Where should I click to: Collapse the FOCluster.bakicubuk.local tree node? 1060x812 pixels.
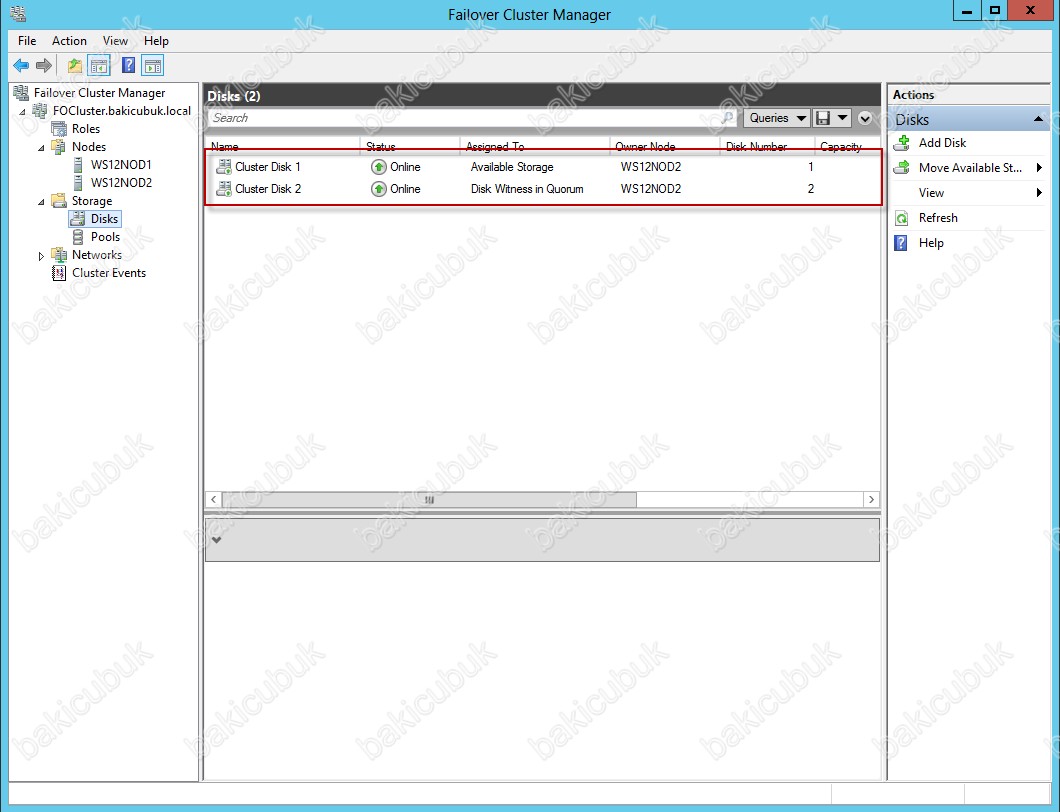23,112
